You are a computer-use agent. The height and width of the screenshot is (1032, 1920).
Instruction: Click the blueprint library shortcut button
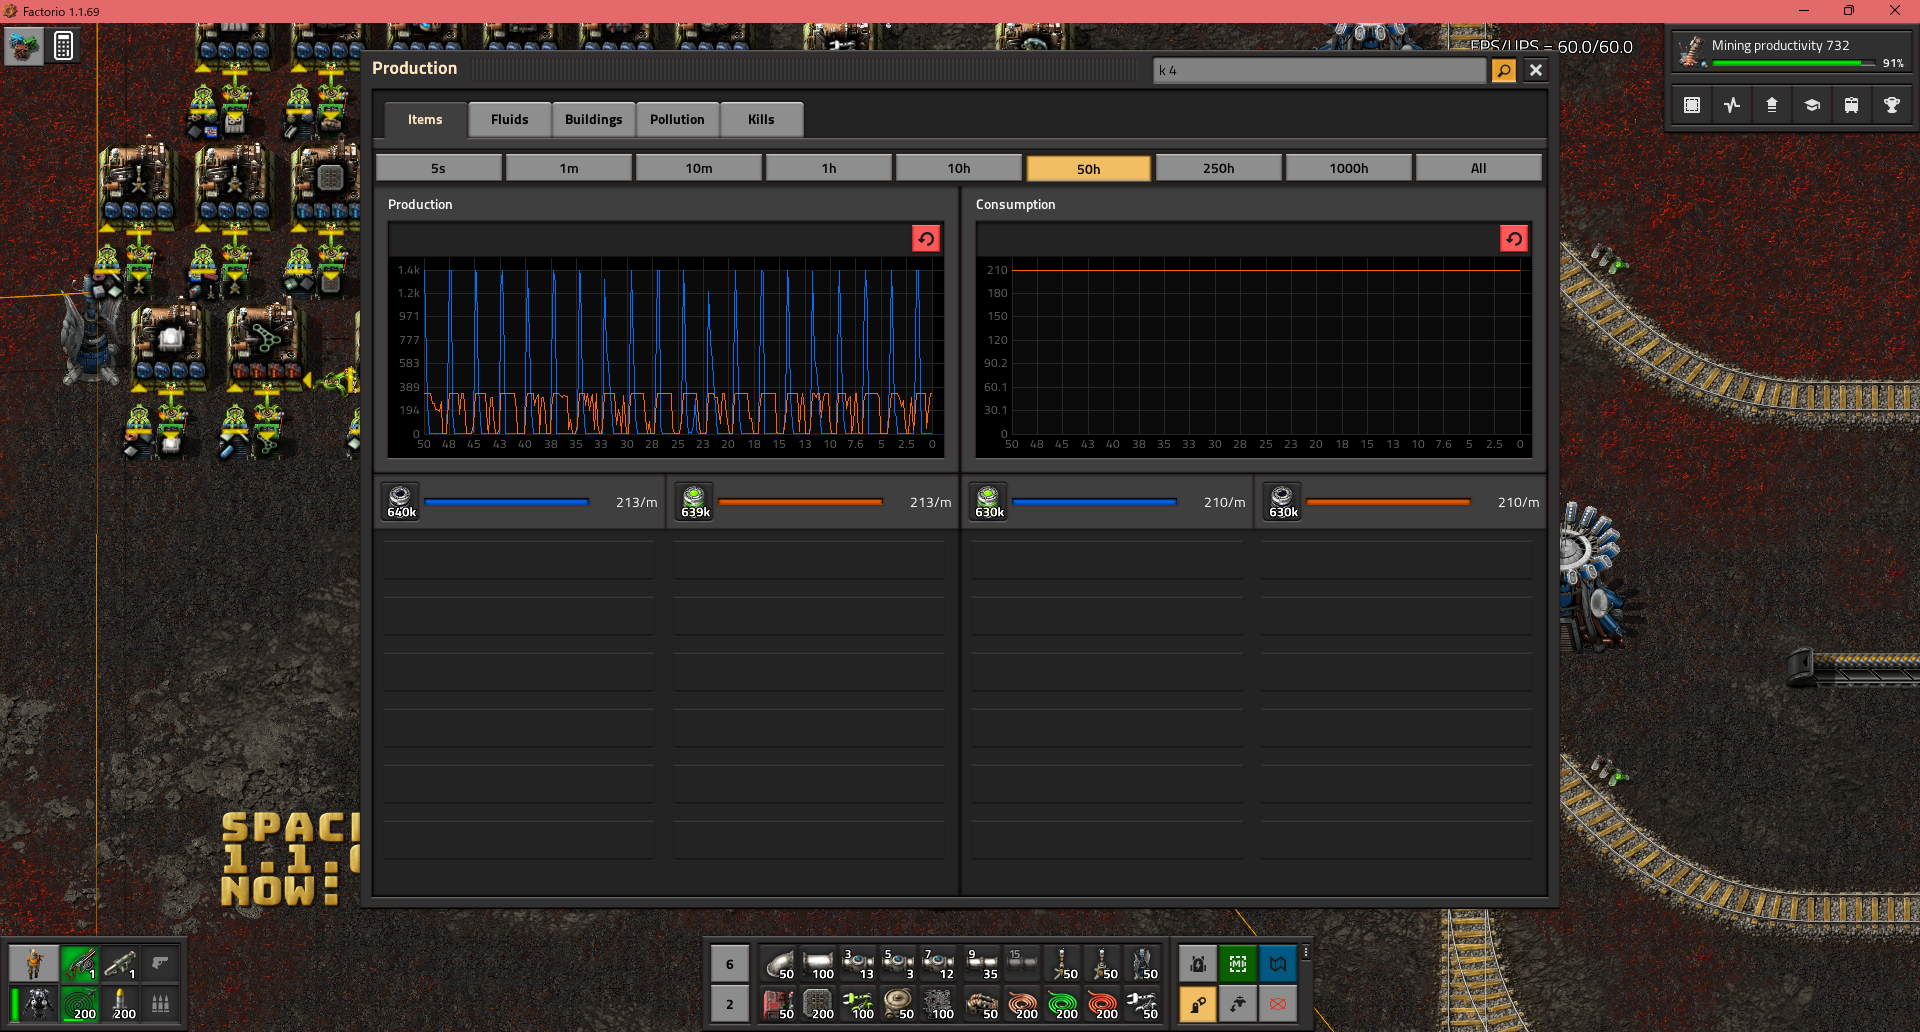[x=1692, y=105]
